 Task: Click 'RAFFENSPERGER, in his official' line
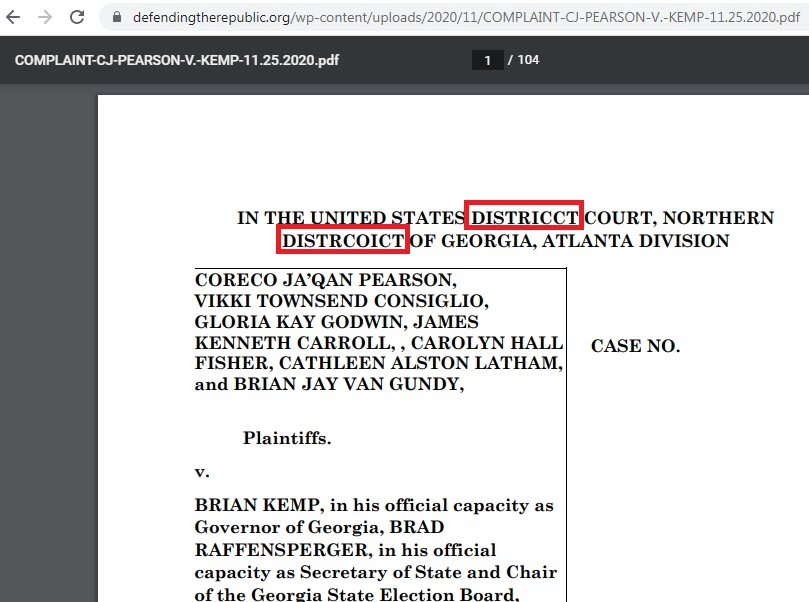point(345,550)
